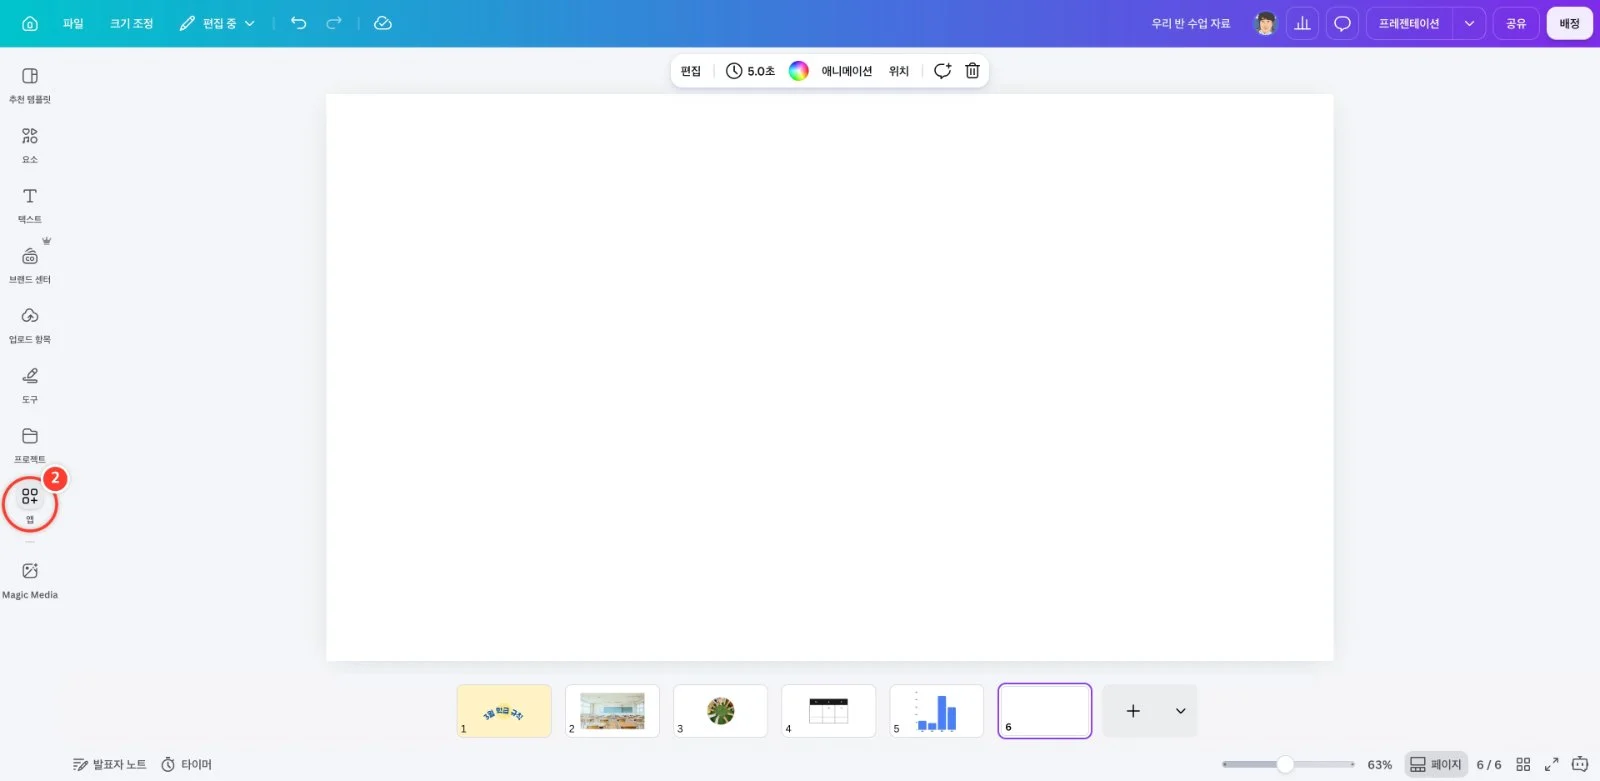1600x781 pixels.
Task: Open the analytics chart icon
Action: 1303,23
